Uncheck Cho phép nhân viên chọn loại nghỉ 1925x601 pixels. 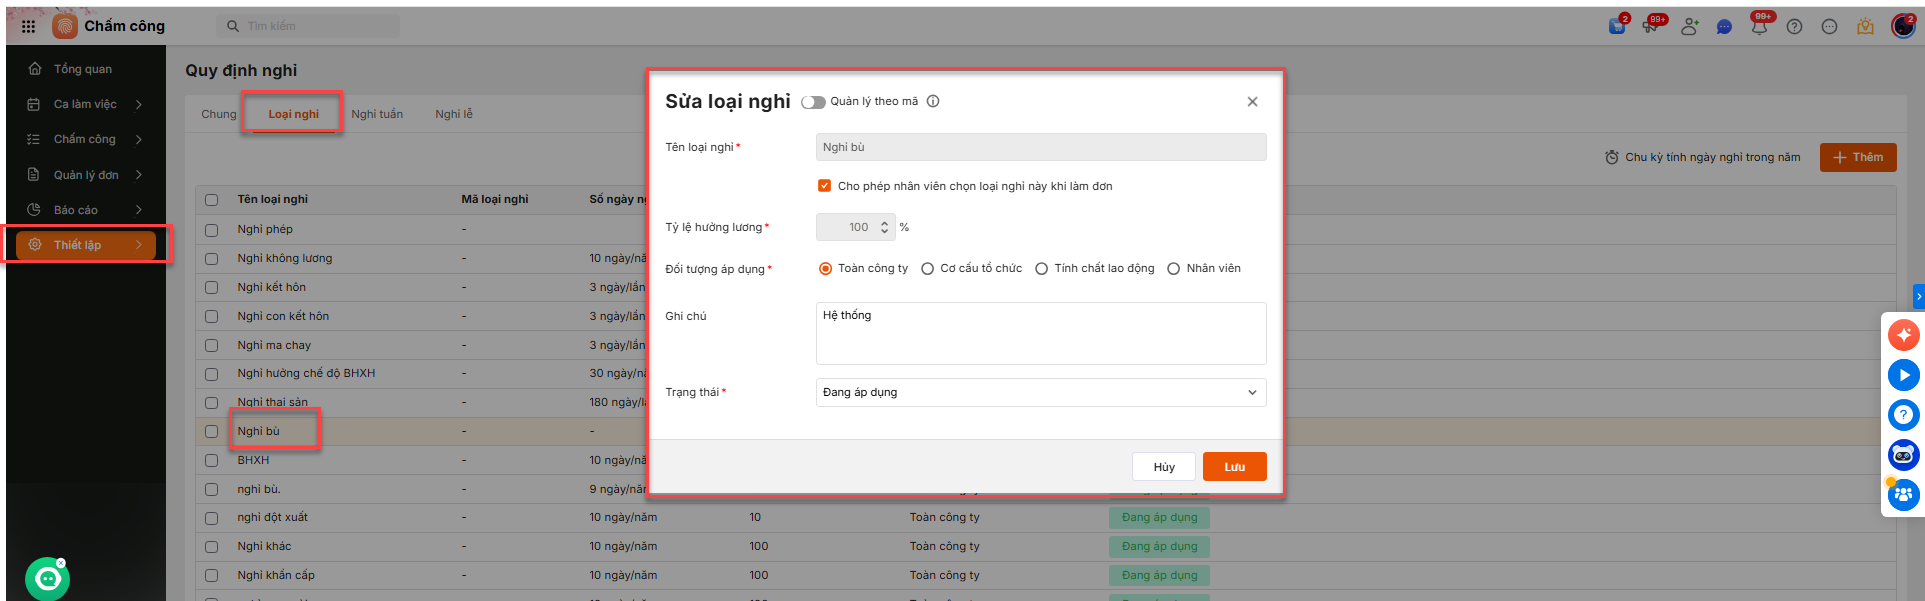(824, 186)
